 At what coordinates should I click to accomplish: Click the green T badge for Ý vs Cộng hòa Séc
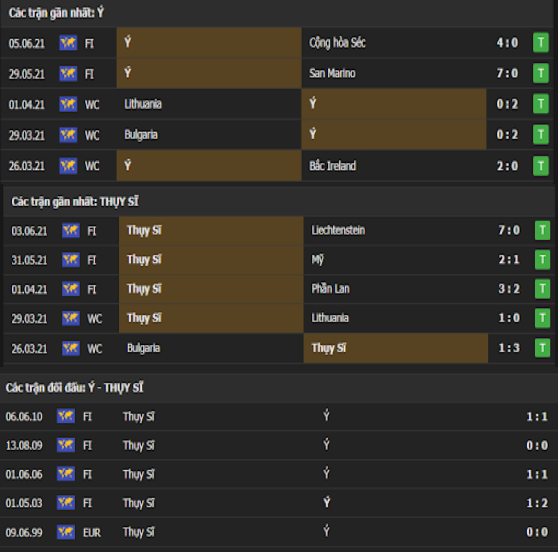pyautogui.click(x=541, y=43)
